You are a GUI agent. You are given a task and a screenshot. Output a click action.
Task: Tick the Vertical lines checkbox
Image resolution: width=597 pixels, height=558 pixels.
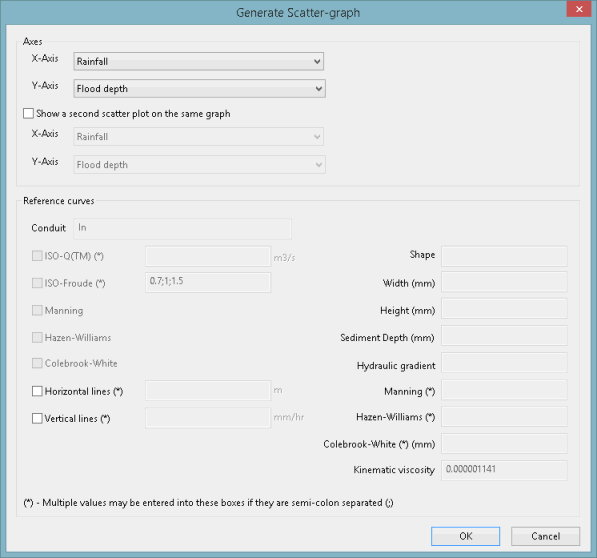[x=37, y=418]
